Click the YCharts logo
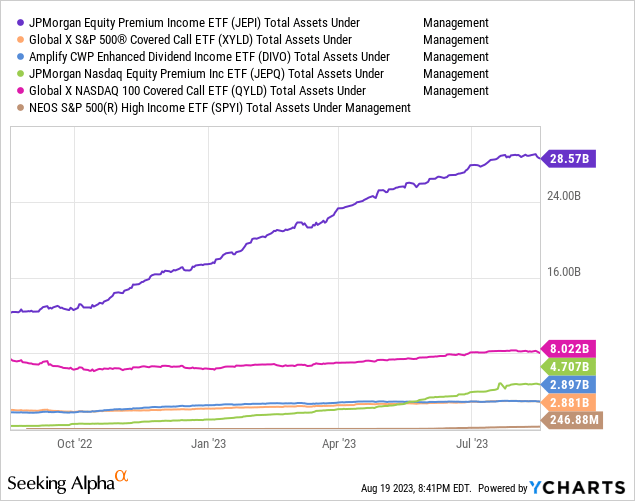Screen dimensions: 635x501 point(576,487)
